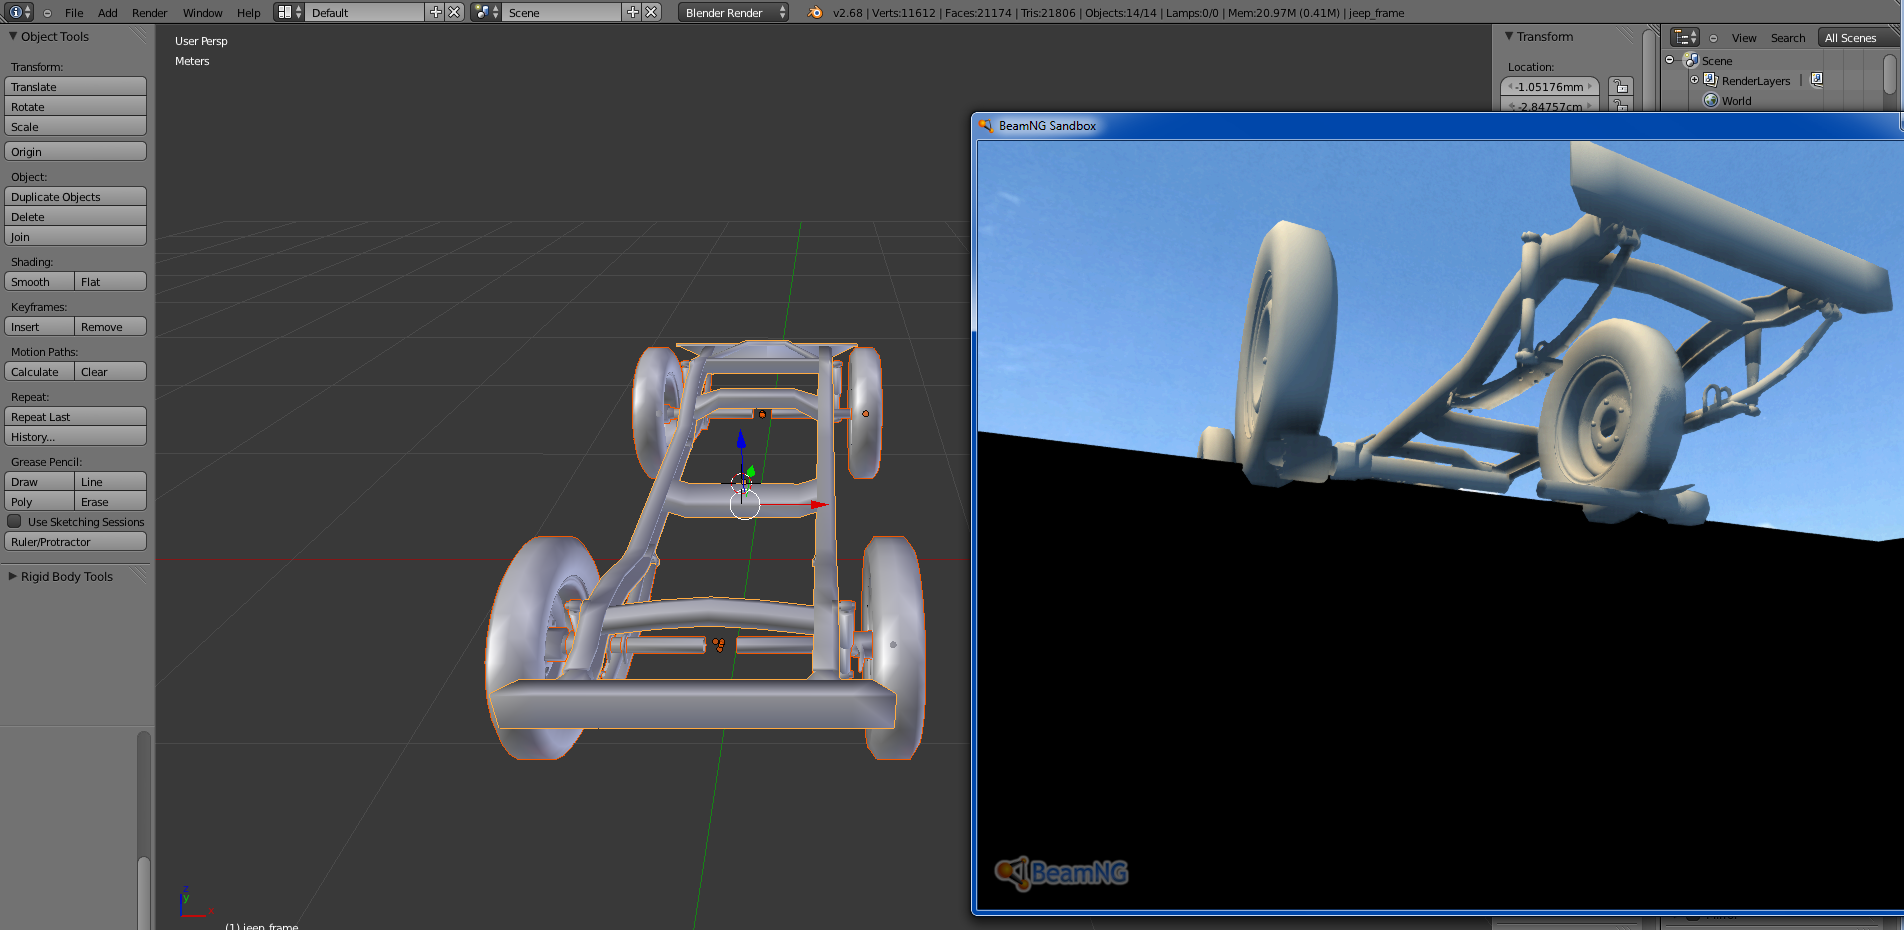Clear motion paths

[x=111, y=371]
